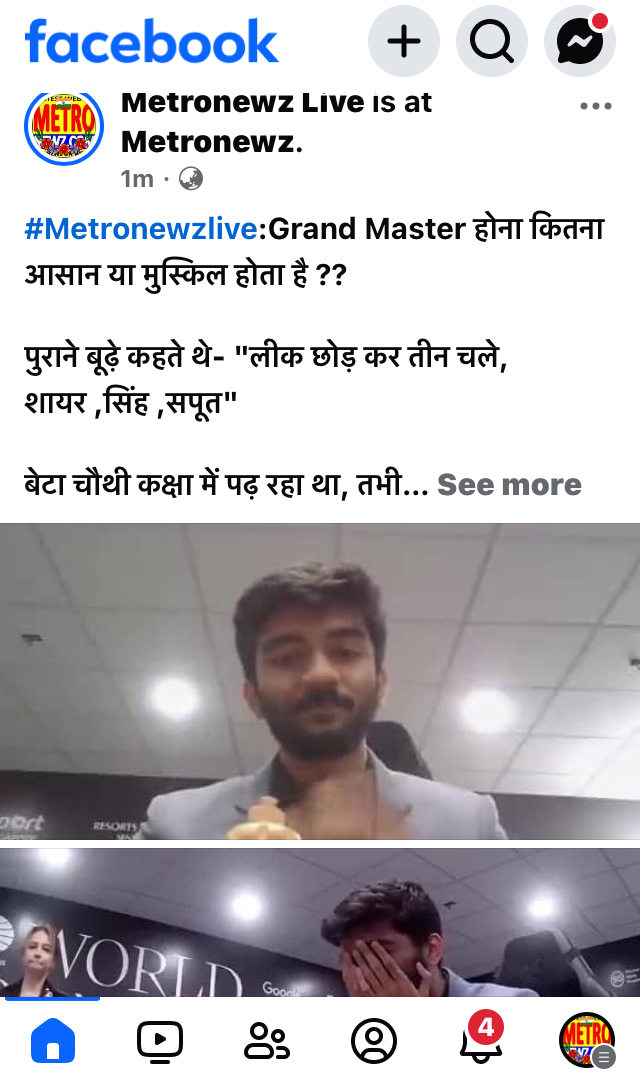The height and width of the screenshot is (1085, 640).
Task: Open the Metro avatar menu tab
Action: [x=587, y=1040]
